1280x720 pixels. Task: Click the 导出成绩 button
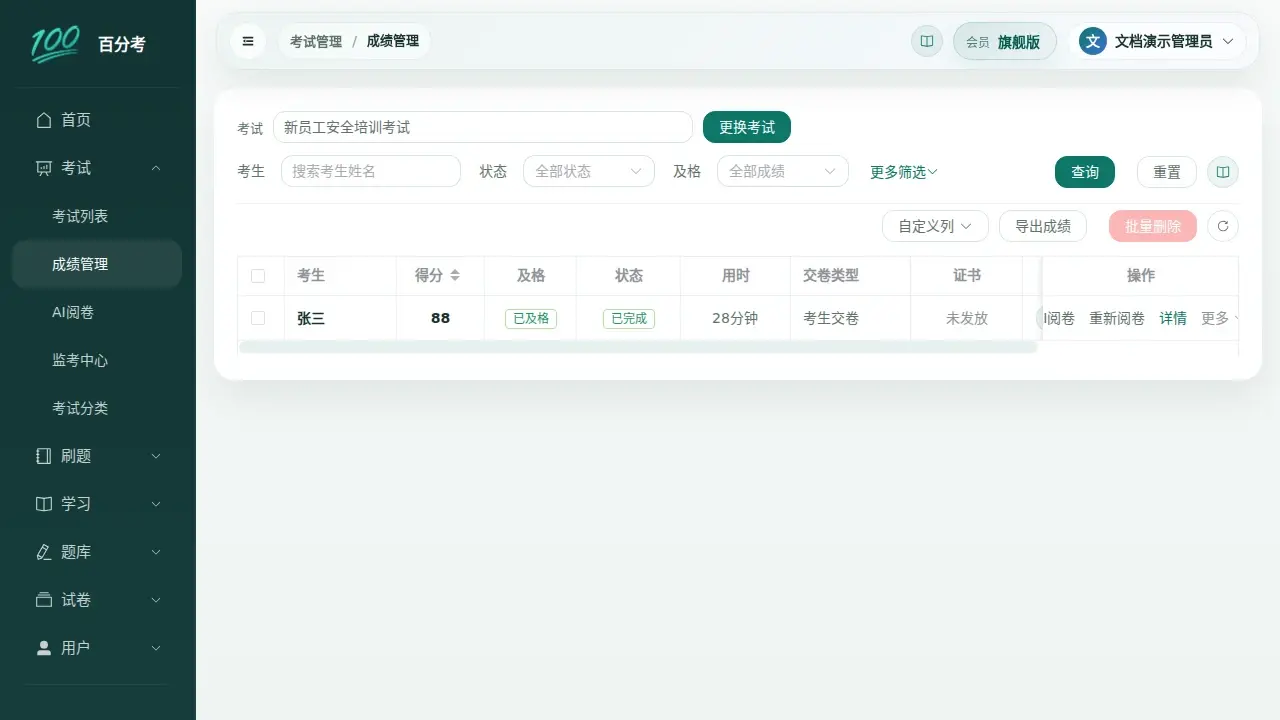click(x=1043, y=226)
